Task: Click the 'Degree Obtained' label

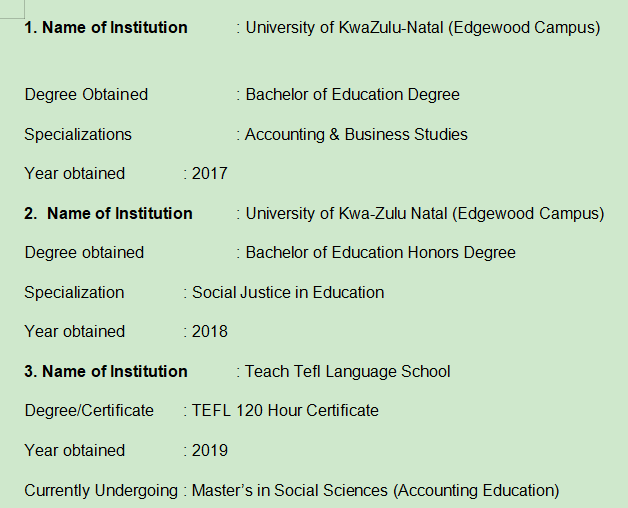Action: (86, 95)
